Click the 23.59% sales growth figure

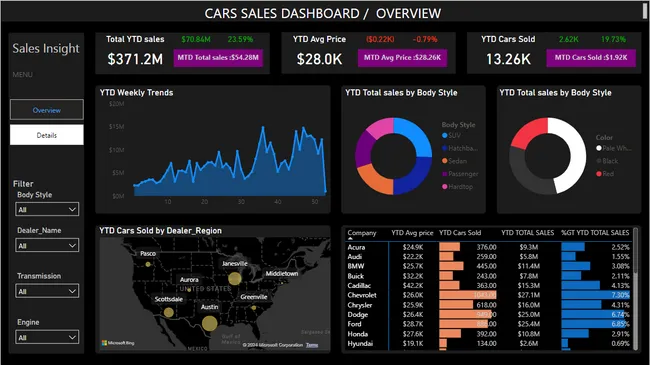pos(240,39)
